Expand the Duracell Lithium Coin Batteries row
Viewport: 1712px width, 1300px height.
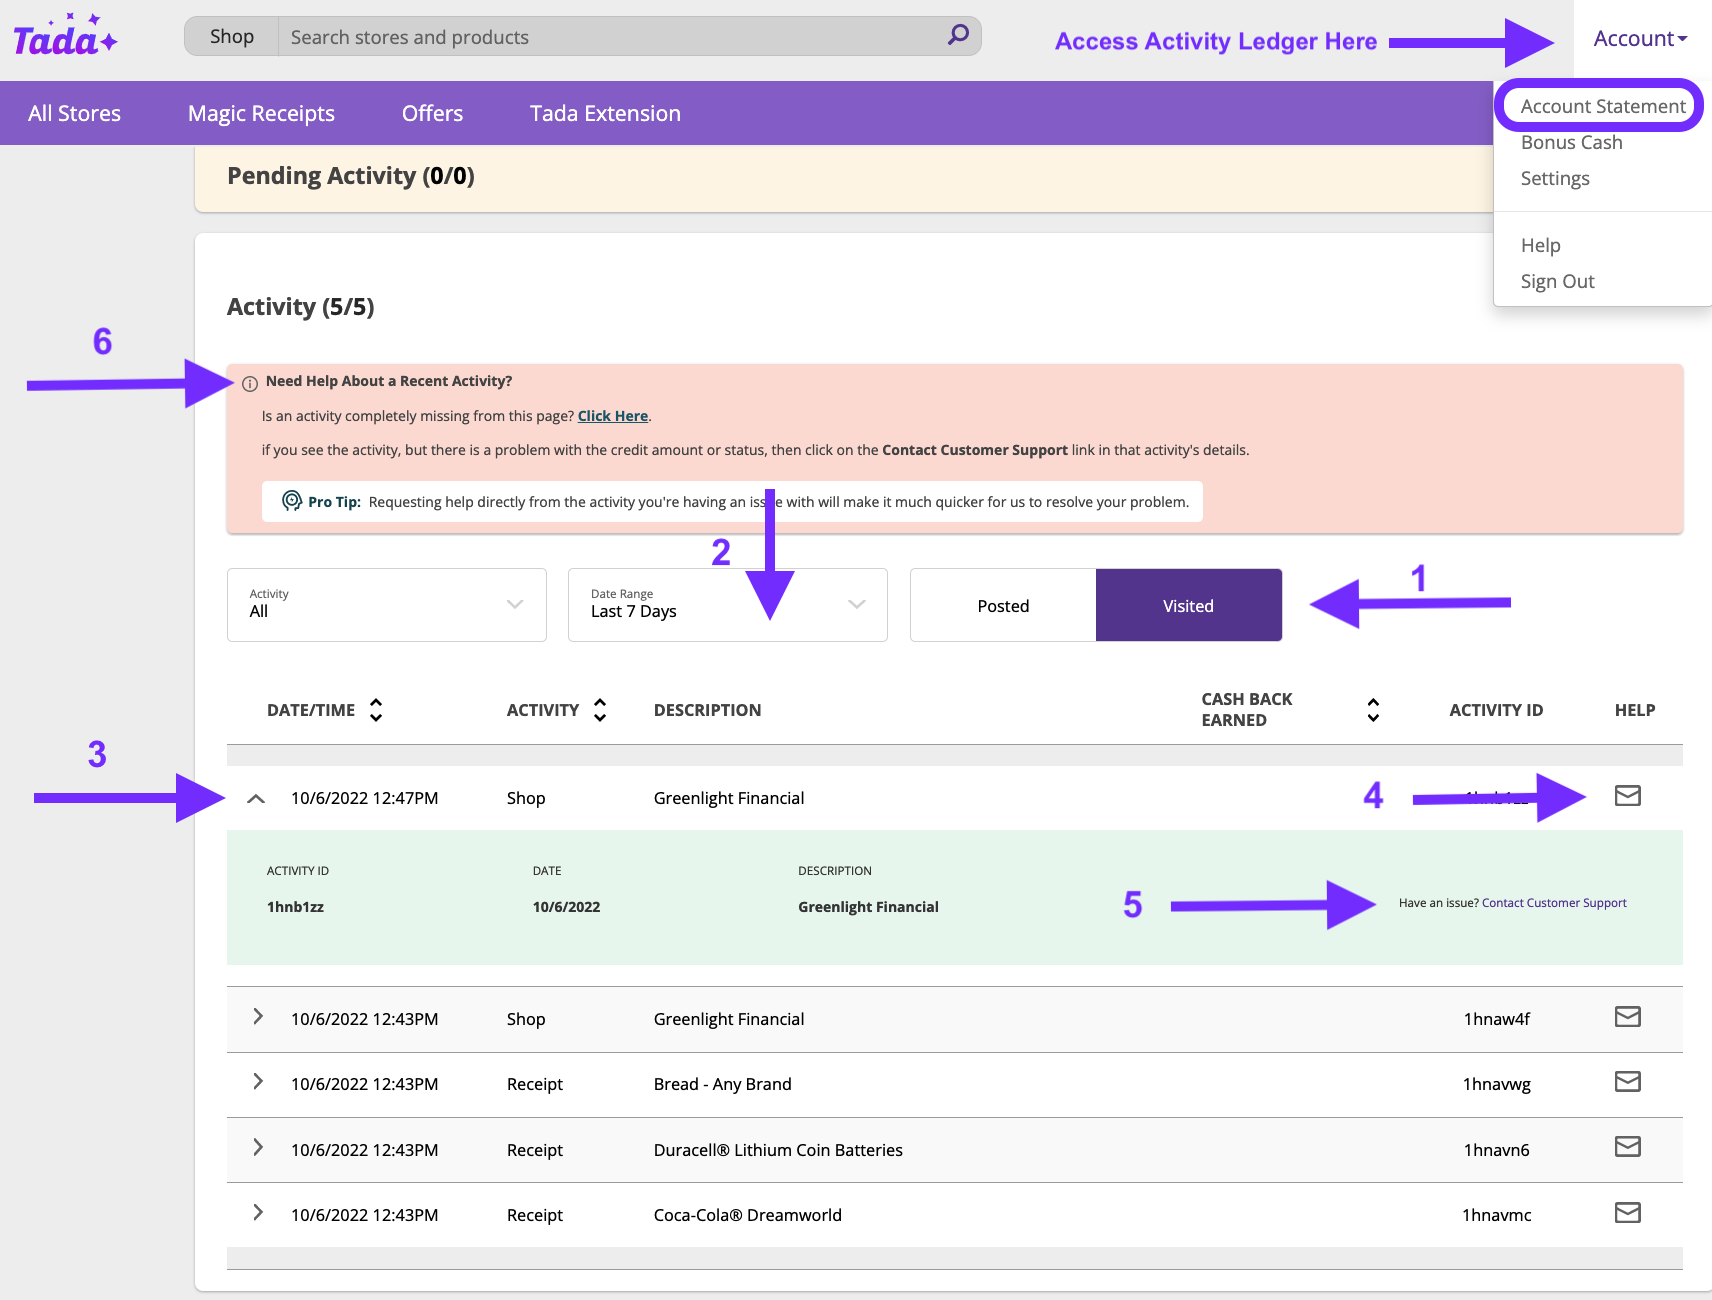tap(258, 1147)
